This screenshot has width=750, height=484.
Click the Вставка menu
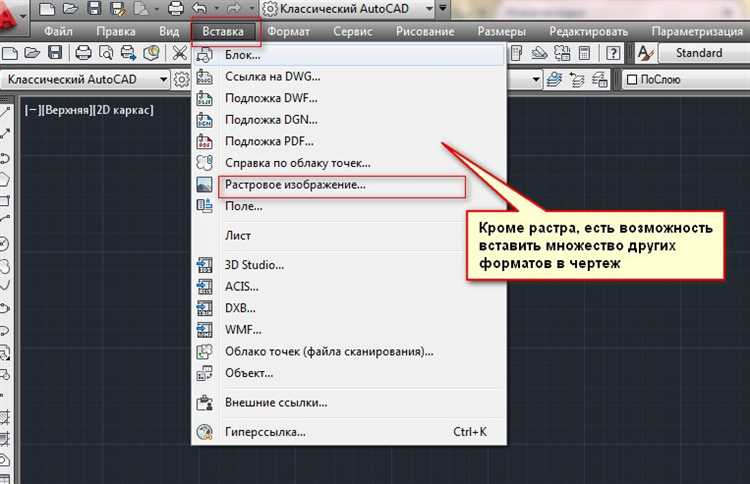pyautogui.click(x=223, y=32)
